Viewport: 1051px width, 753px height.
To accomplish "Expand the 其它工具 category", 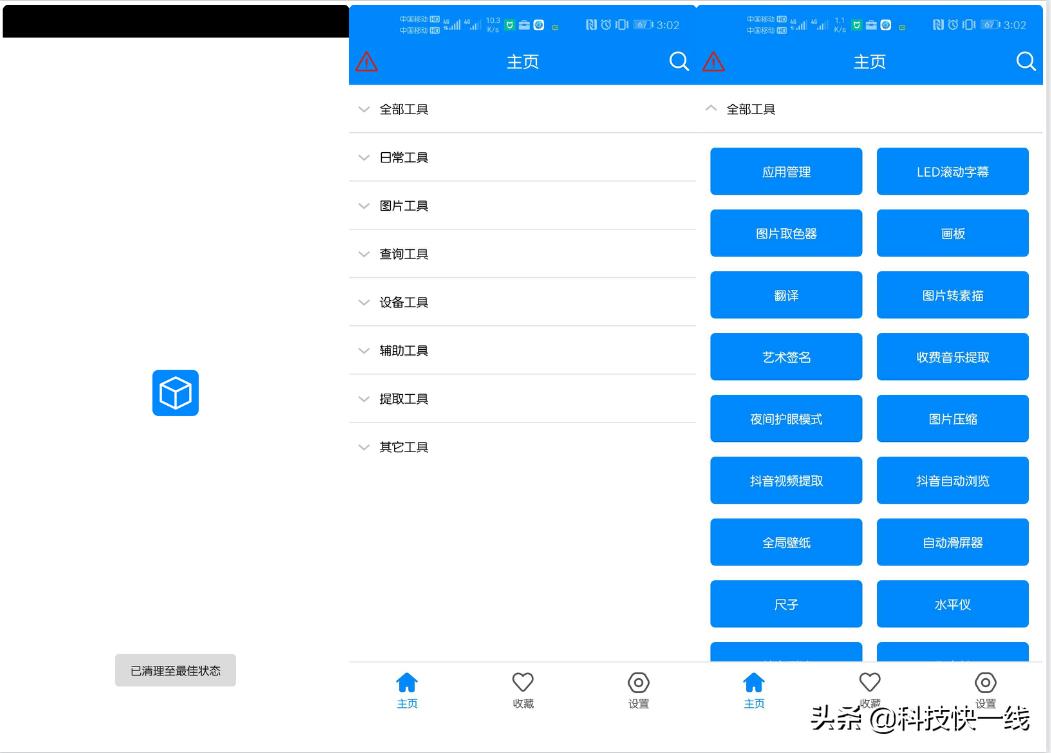I will (x=404, y=447).
